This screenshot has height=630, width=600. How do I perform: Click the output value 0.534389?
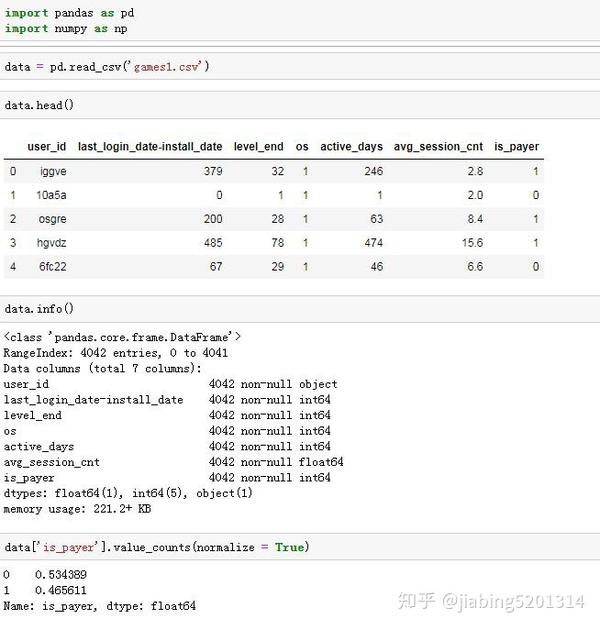coord(61,575)
